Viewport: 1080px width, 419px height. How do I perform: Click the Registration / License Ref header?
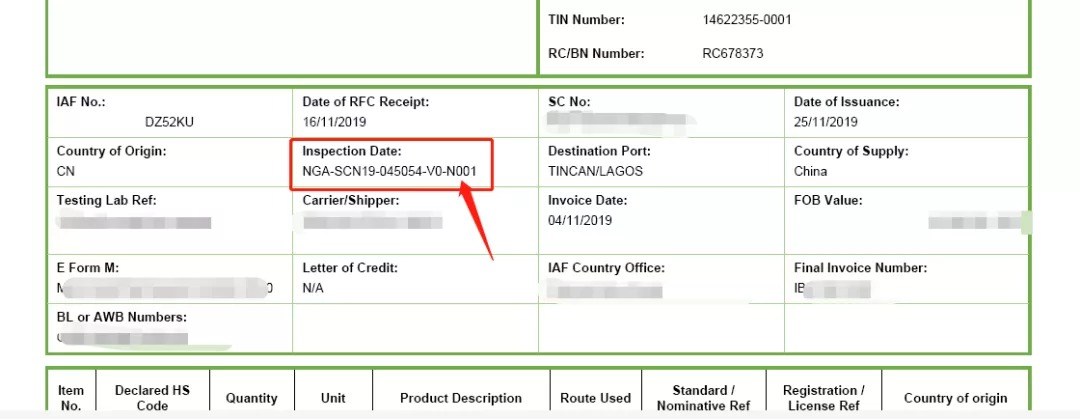click(824, 398)
